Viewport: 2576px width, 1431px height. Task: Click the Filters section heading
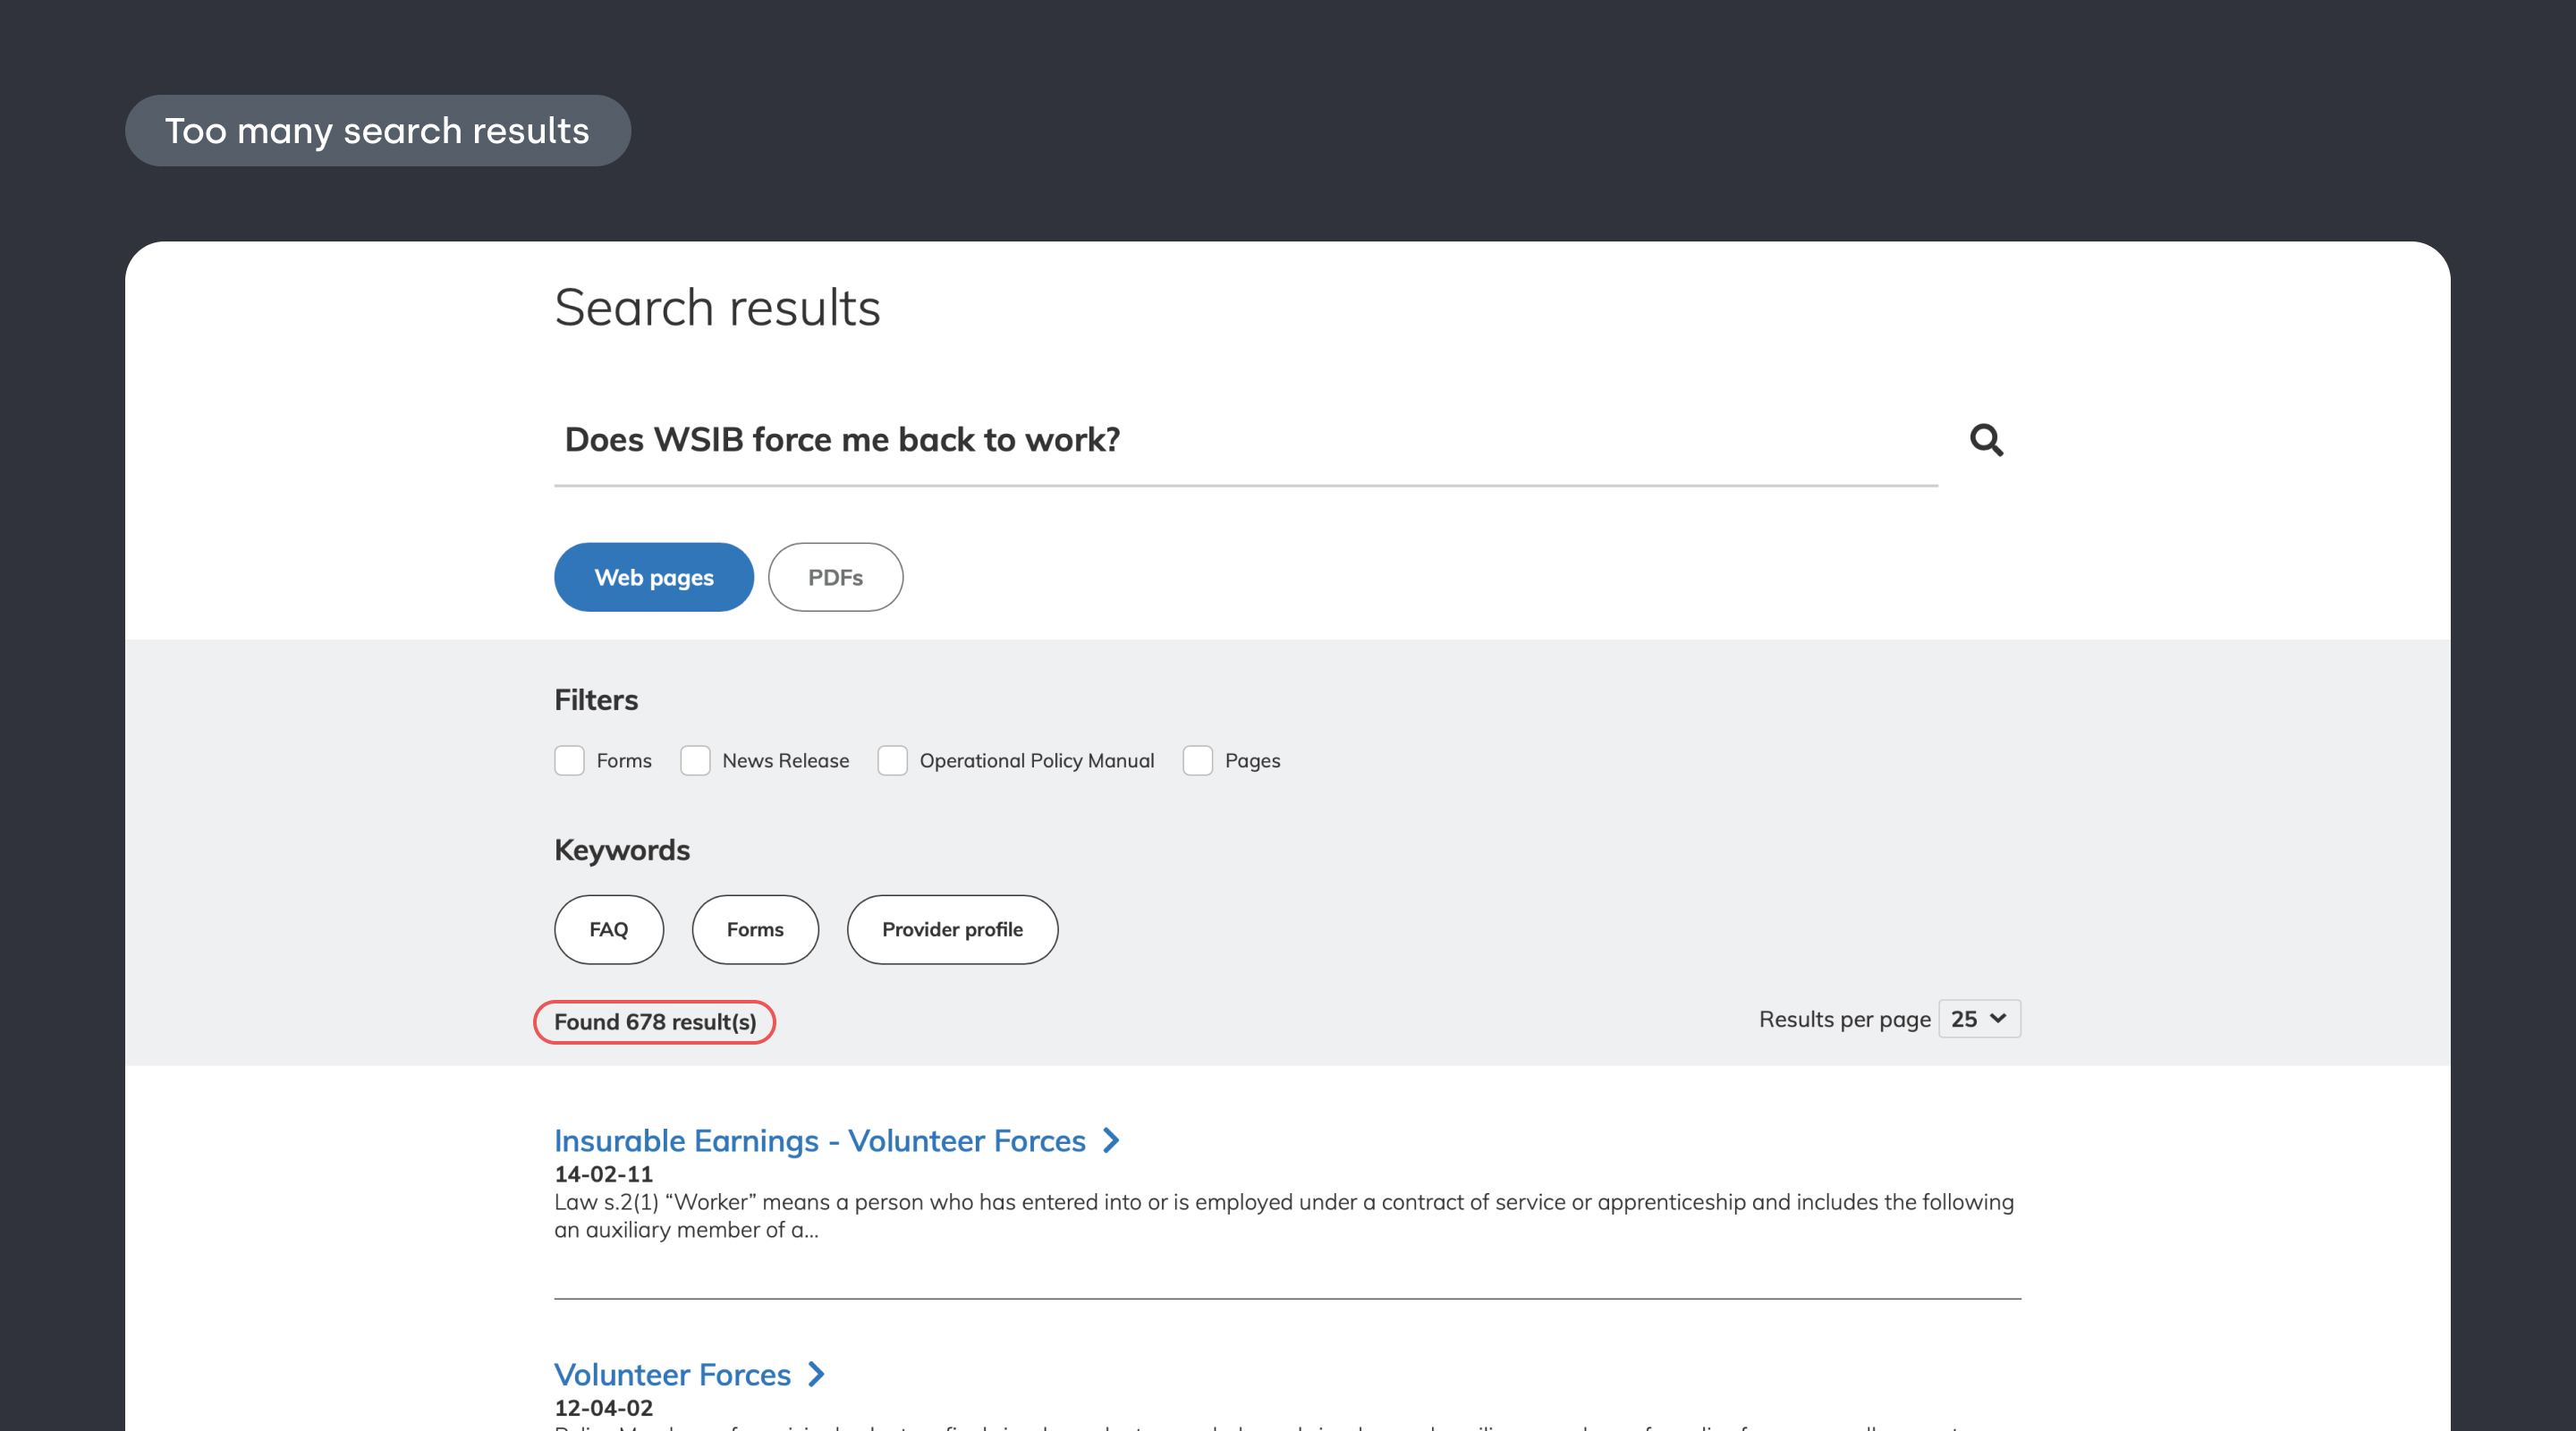coord(596,699)
